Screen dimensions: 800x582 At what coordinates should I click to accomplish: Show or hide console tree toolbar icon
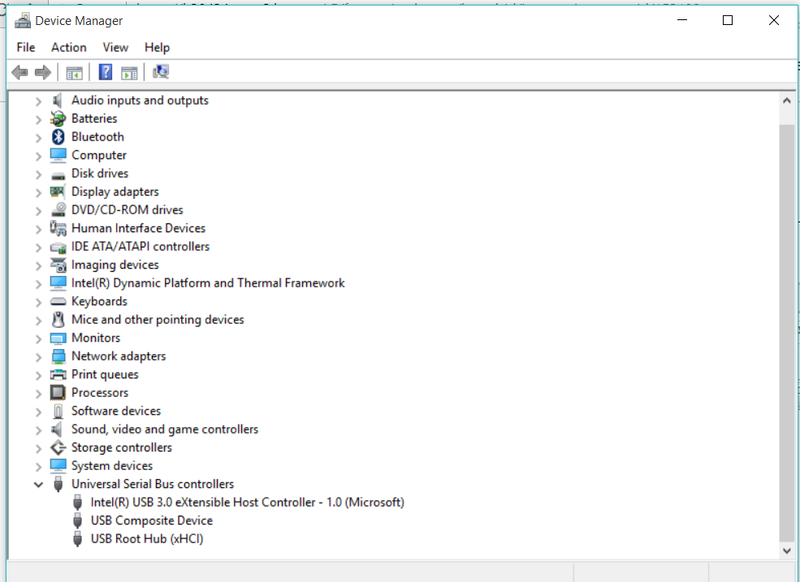coord(74,73)
